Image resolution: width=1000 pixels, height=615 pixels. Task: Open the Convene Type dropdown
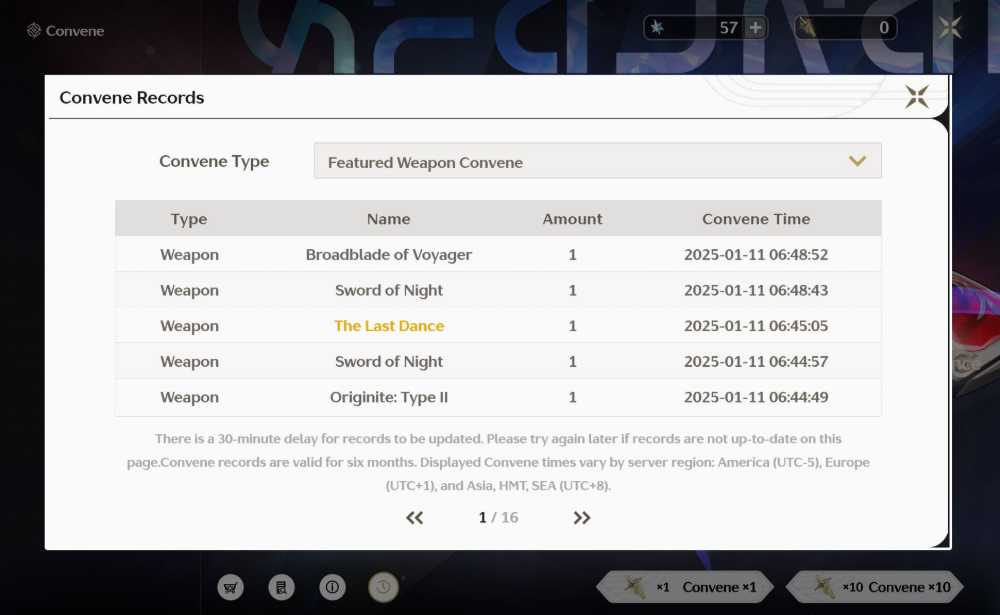point(598,161)
